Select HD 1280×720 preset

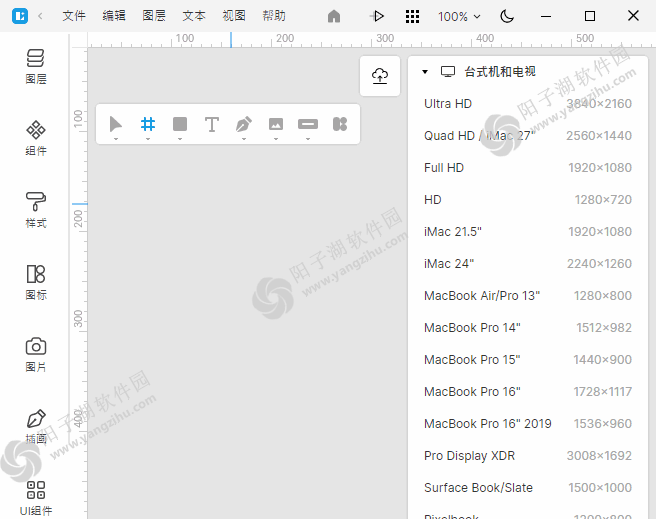(528, 200)
